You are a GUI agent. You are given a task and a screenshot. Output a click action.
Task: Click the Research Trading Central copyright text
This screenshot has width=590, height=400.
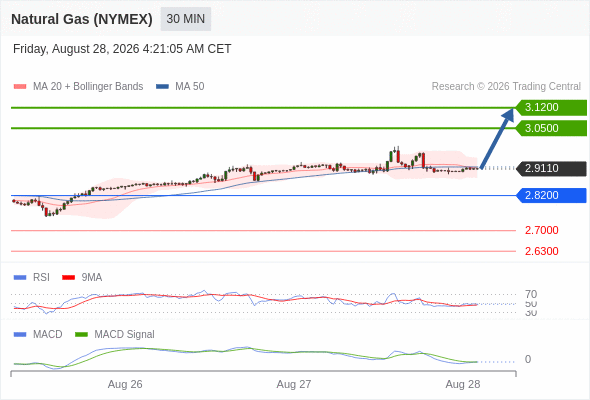(506, 87)
